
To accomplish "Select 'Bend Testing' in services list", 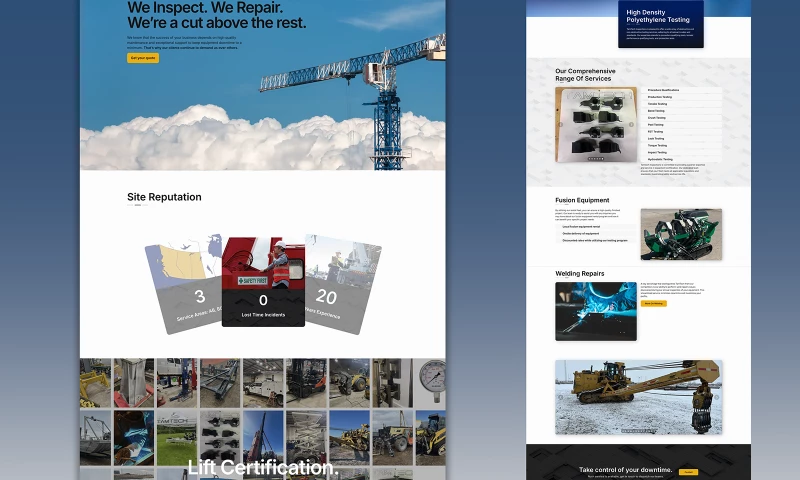I will click(681, 111).
